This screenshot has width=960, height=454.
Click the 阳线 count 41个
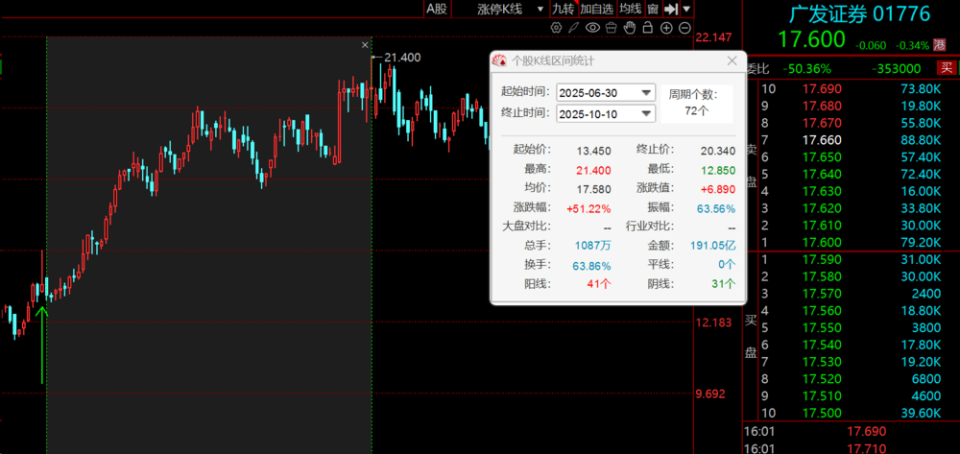[x=599, y=284]
